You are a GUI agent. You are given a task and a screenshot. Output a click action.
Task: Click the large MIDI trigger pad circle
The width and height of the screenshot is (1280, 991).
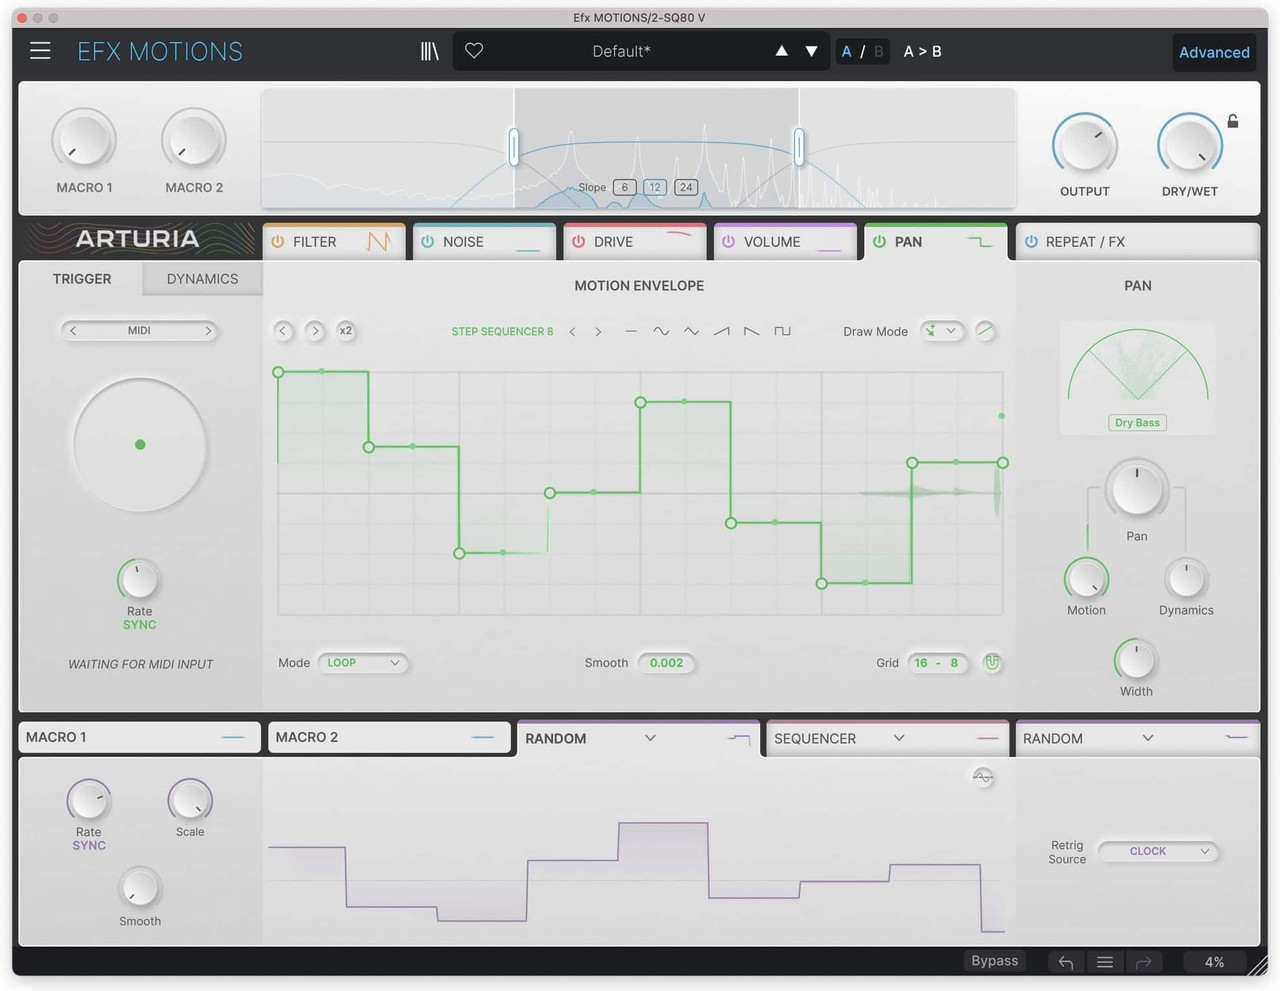click(140, 445)
